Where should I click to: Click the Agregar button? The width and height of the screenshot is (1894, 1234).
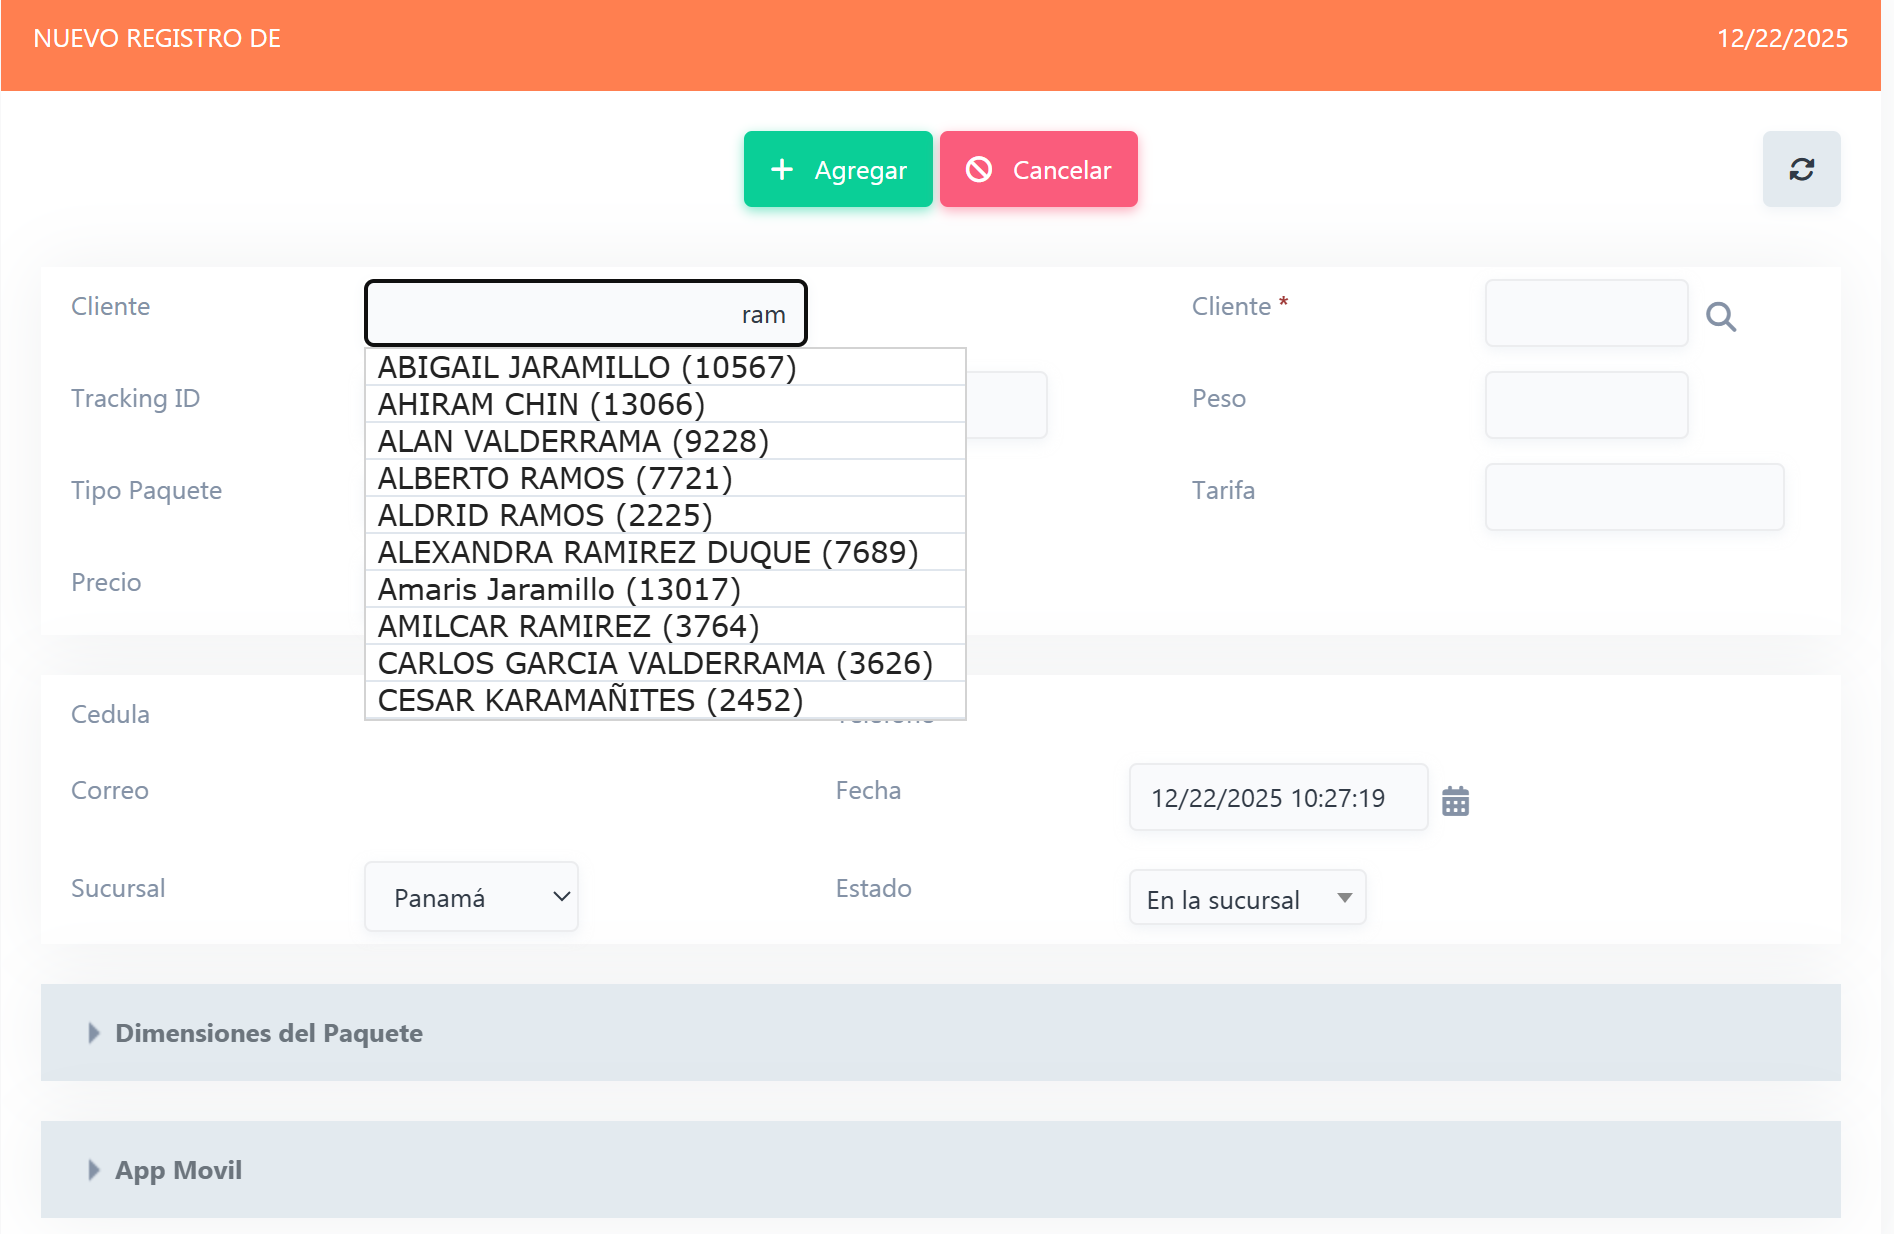[x=837, y=169]
